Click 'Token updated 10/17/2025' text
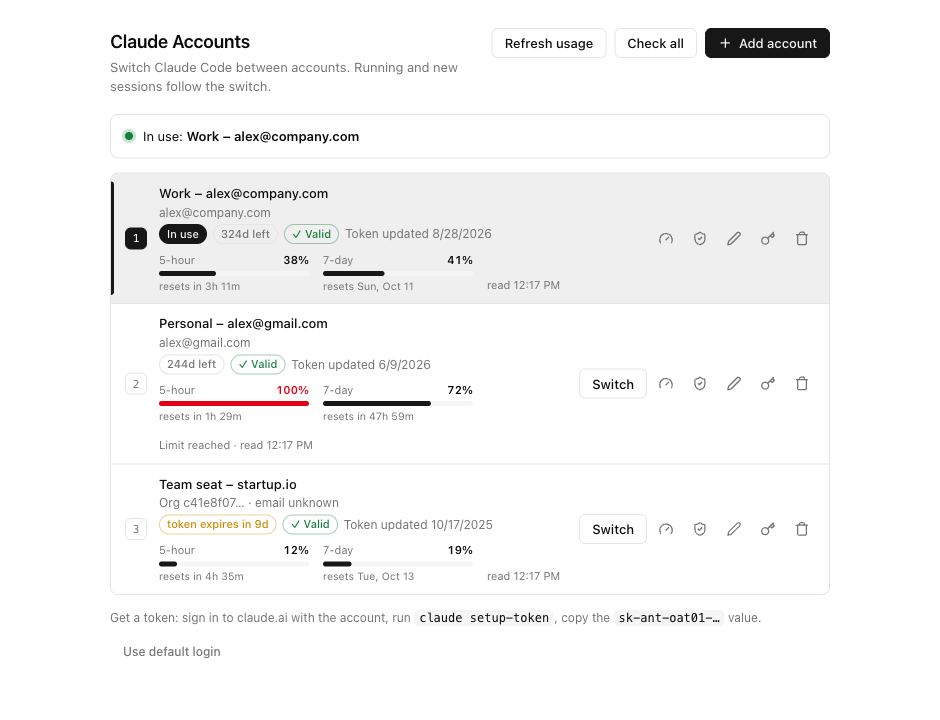Image resolution: width=940 pixels, height=720 pixels. (x=418, y=525)
